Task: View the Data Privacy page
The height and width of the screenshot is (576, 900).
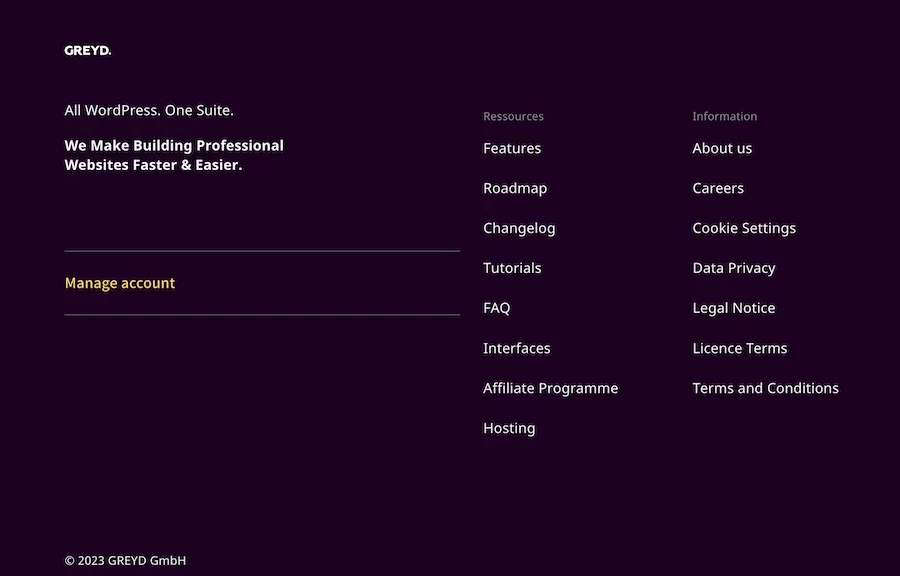Action: click(x=734, y=268)
